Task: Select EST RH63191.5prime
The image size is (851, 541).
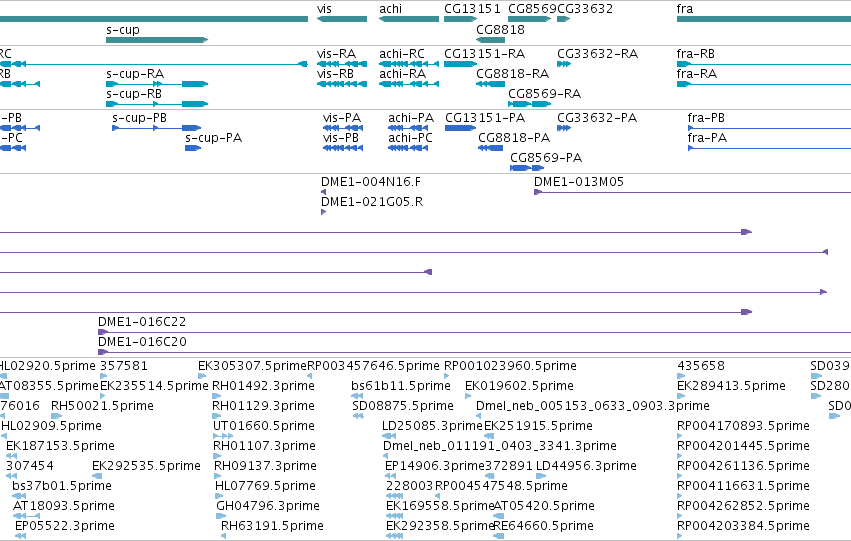Action: [x=224, y=537]
